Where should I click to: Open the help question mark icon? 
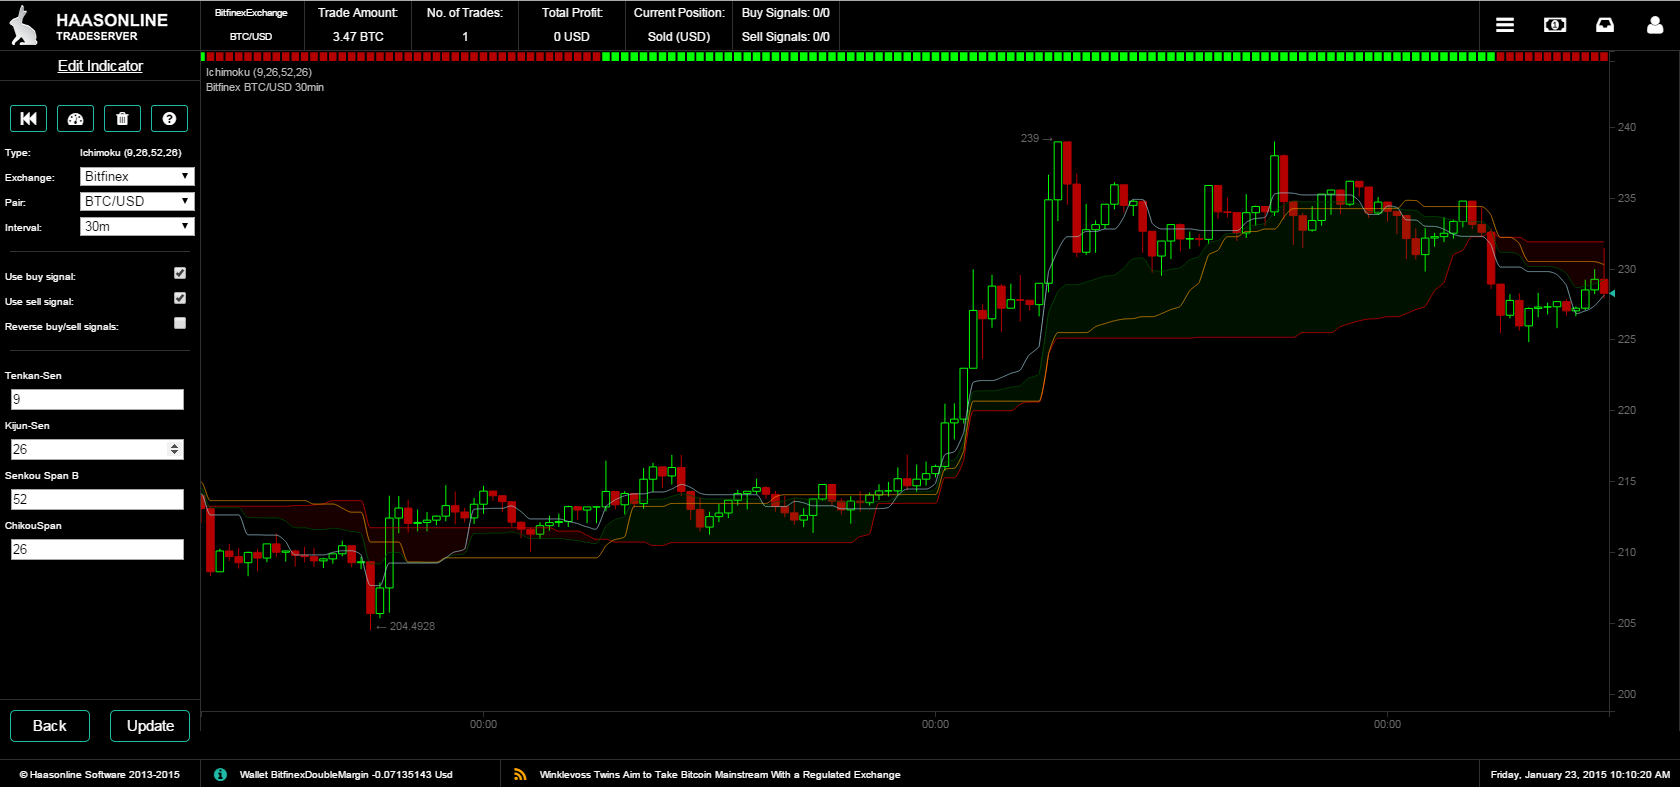click(x=169, y=119)
